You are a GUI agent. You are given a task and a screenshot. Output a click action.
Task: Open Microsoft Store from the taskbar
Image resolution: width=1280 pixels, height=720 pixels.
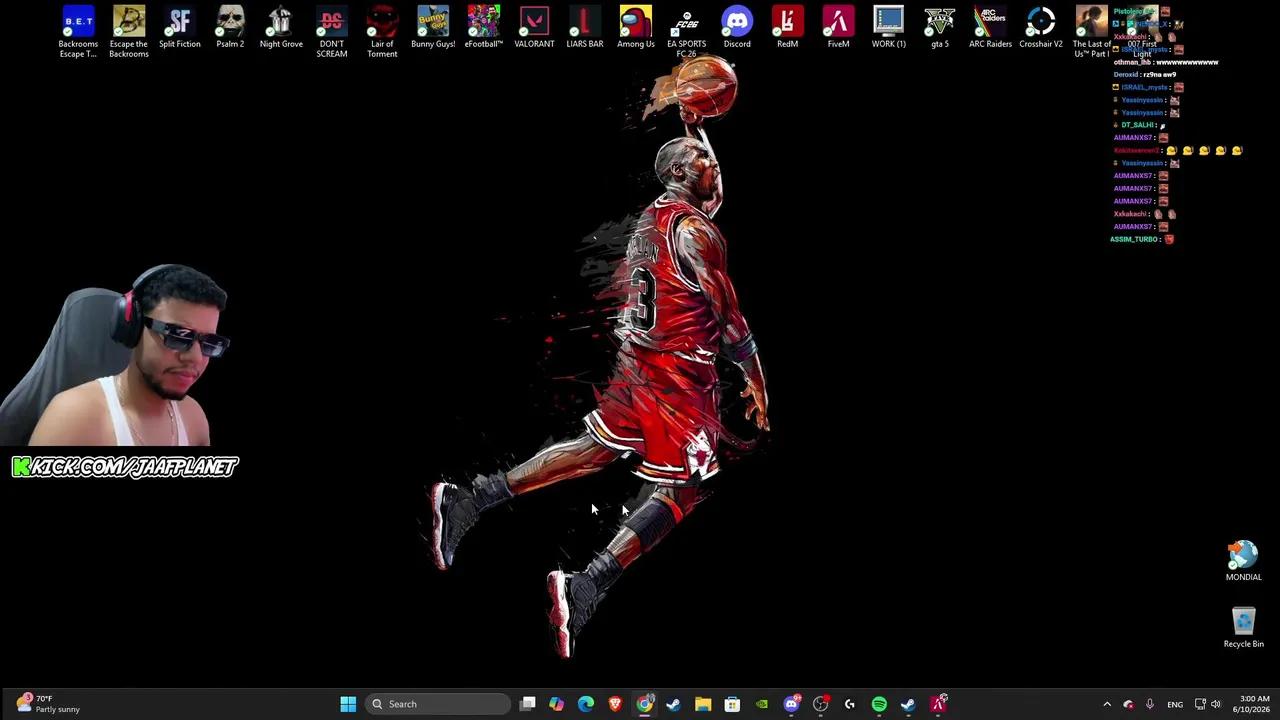[x=732, y=704]
